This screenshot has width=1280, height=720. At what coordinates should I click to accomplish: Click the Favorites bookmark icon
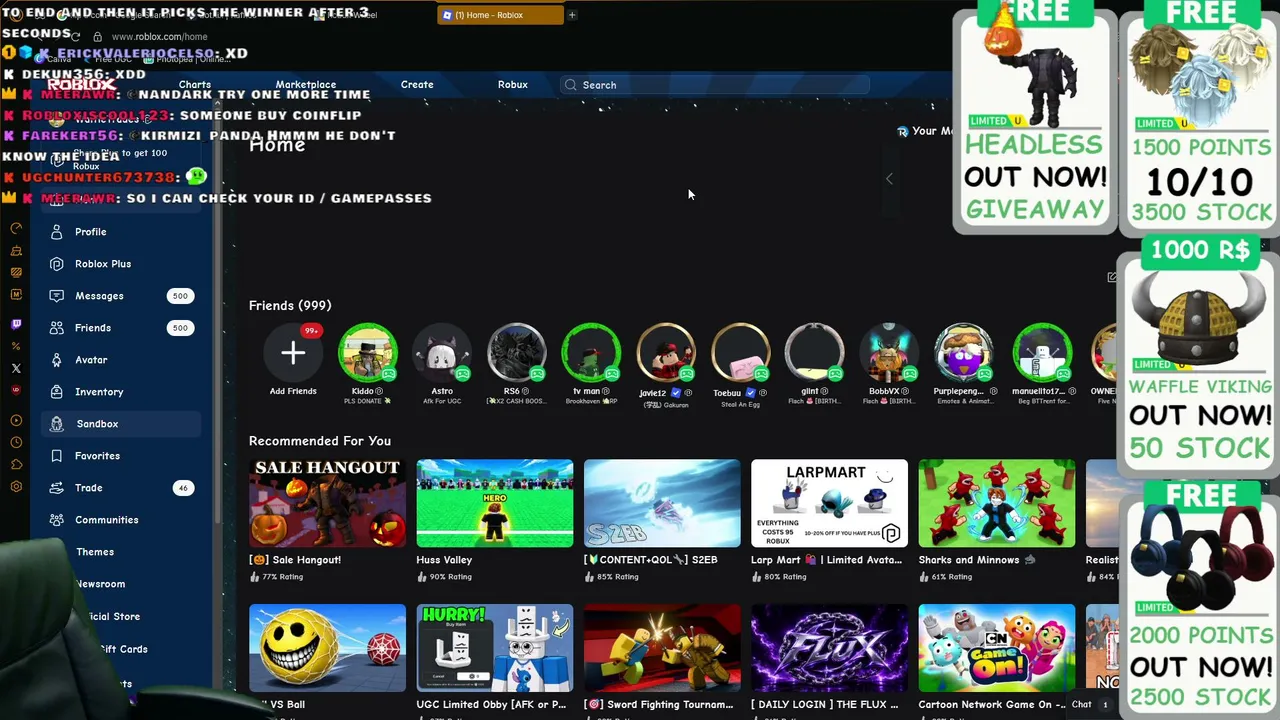pyautogui.click(x=56, y=456)
